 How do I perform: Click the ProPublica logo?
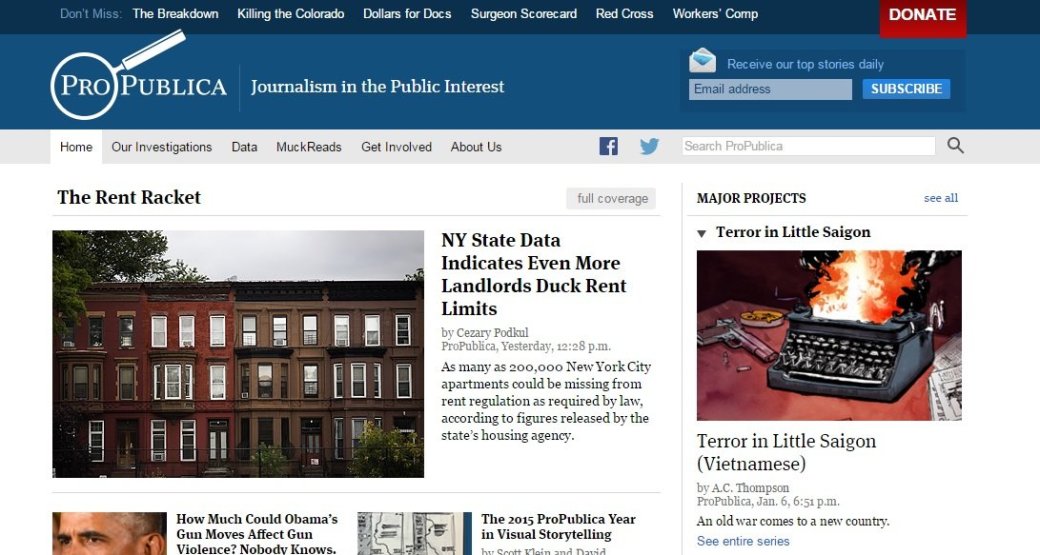pyautogui.click(x=139, y=76)
